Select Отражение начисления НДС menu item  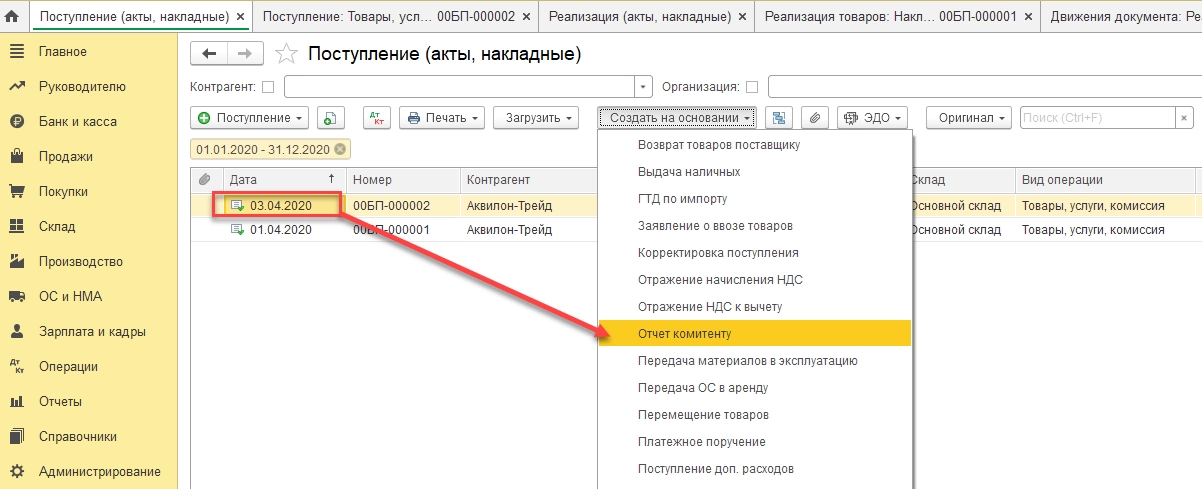[754, 280]
